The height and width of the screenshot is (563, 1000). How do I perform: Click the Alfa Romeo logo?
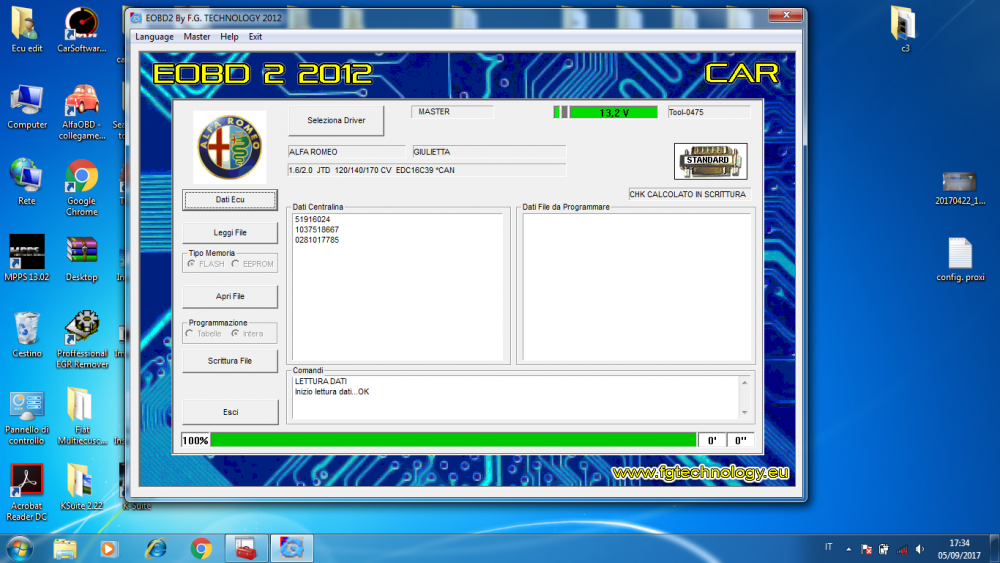pos(230,148)
